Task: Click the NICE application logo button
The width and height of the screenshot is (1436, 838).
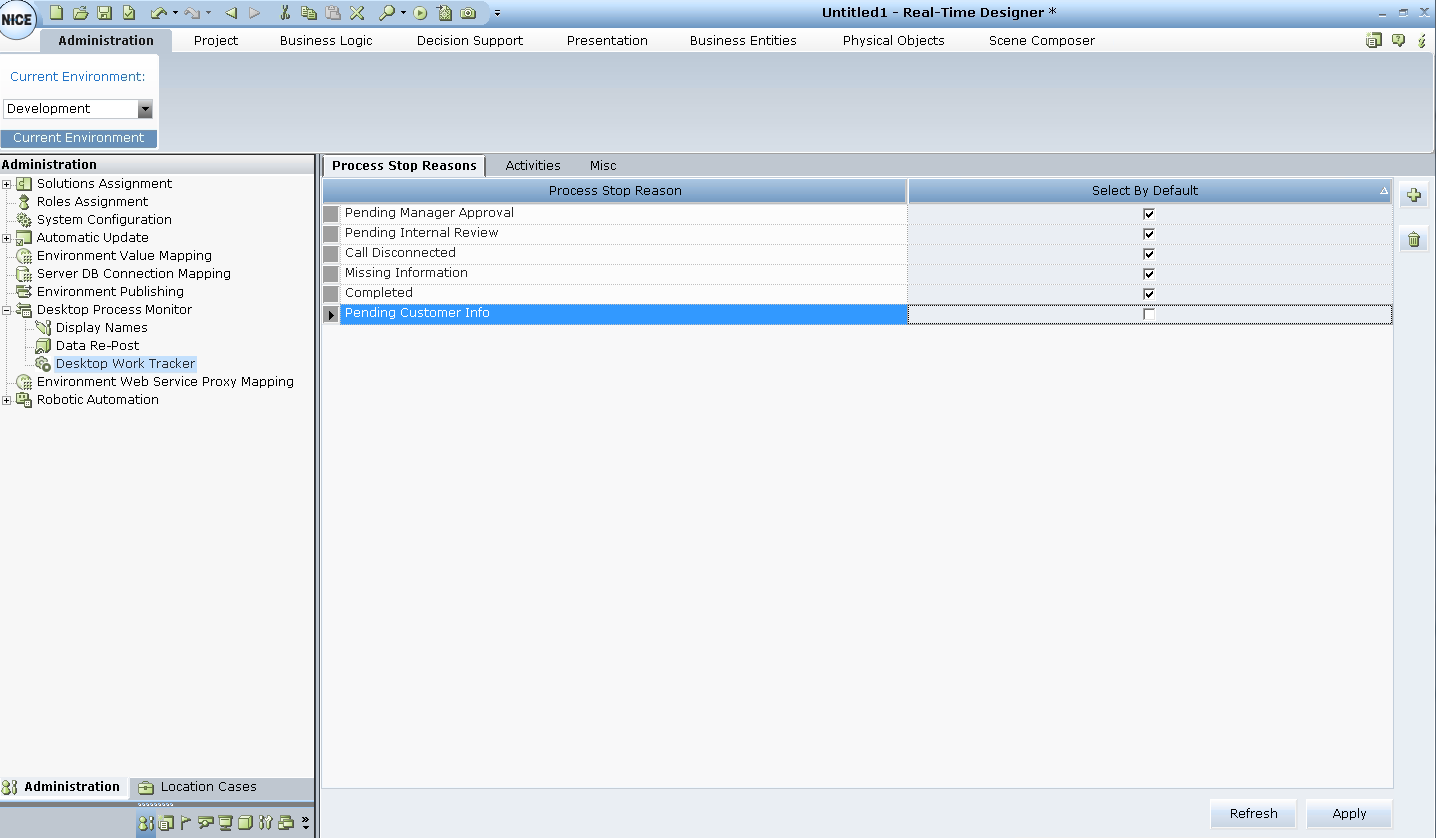Action: (17, 19)
